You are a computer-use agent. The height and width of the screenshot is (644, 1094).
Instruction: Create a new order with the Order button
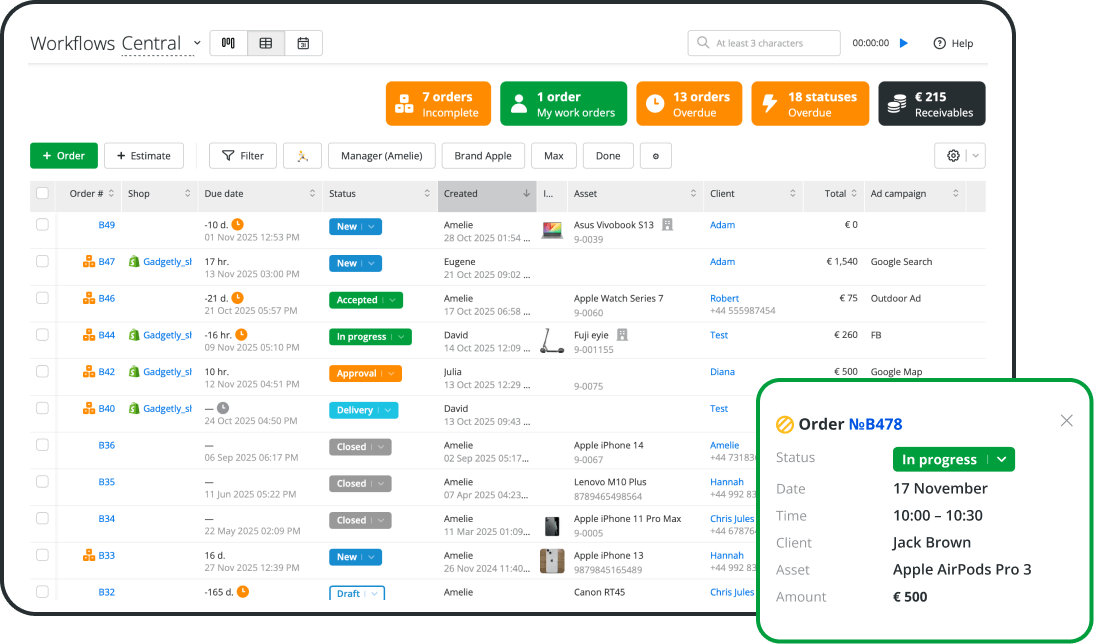point(63,156)
